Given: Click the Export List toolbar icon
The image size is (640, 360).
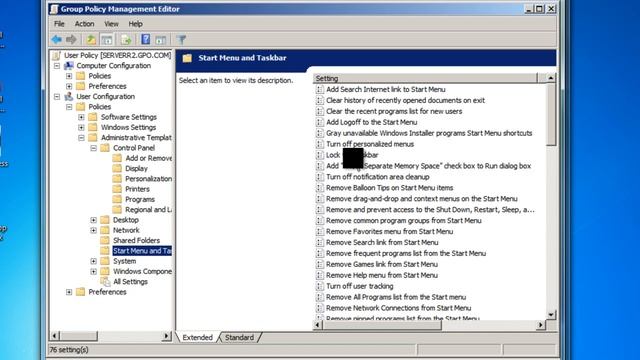Looking at the screenshot, I should (126, 40).
